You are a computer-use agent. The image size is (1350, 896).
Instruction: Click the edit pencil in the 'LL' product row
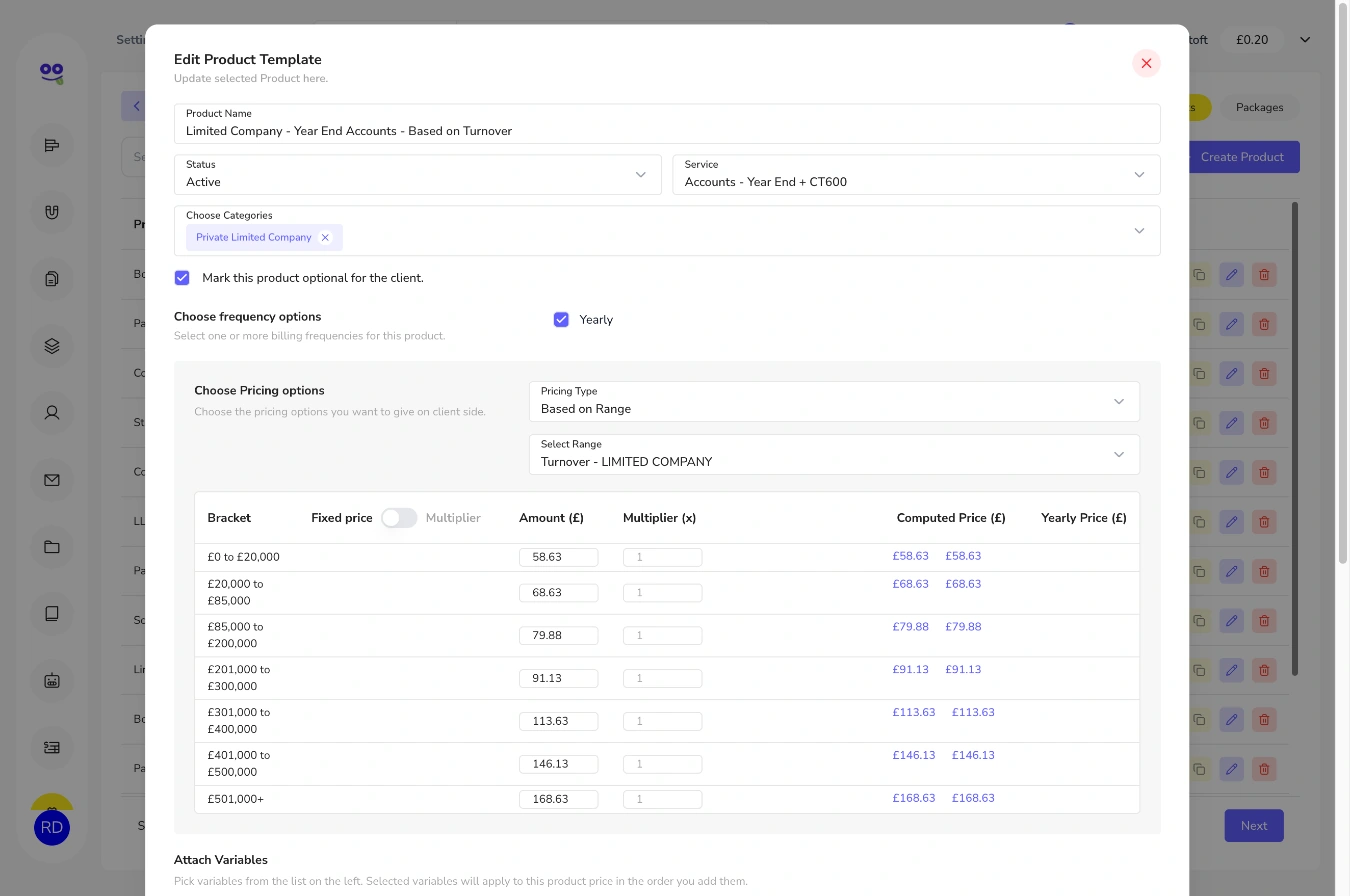tap(1232, 522)
